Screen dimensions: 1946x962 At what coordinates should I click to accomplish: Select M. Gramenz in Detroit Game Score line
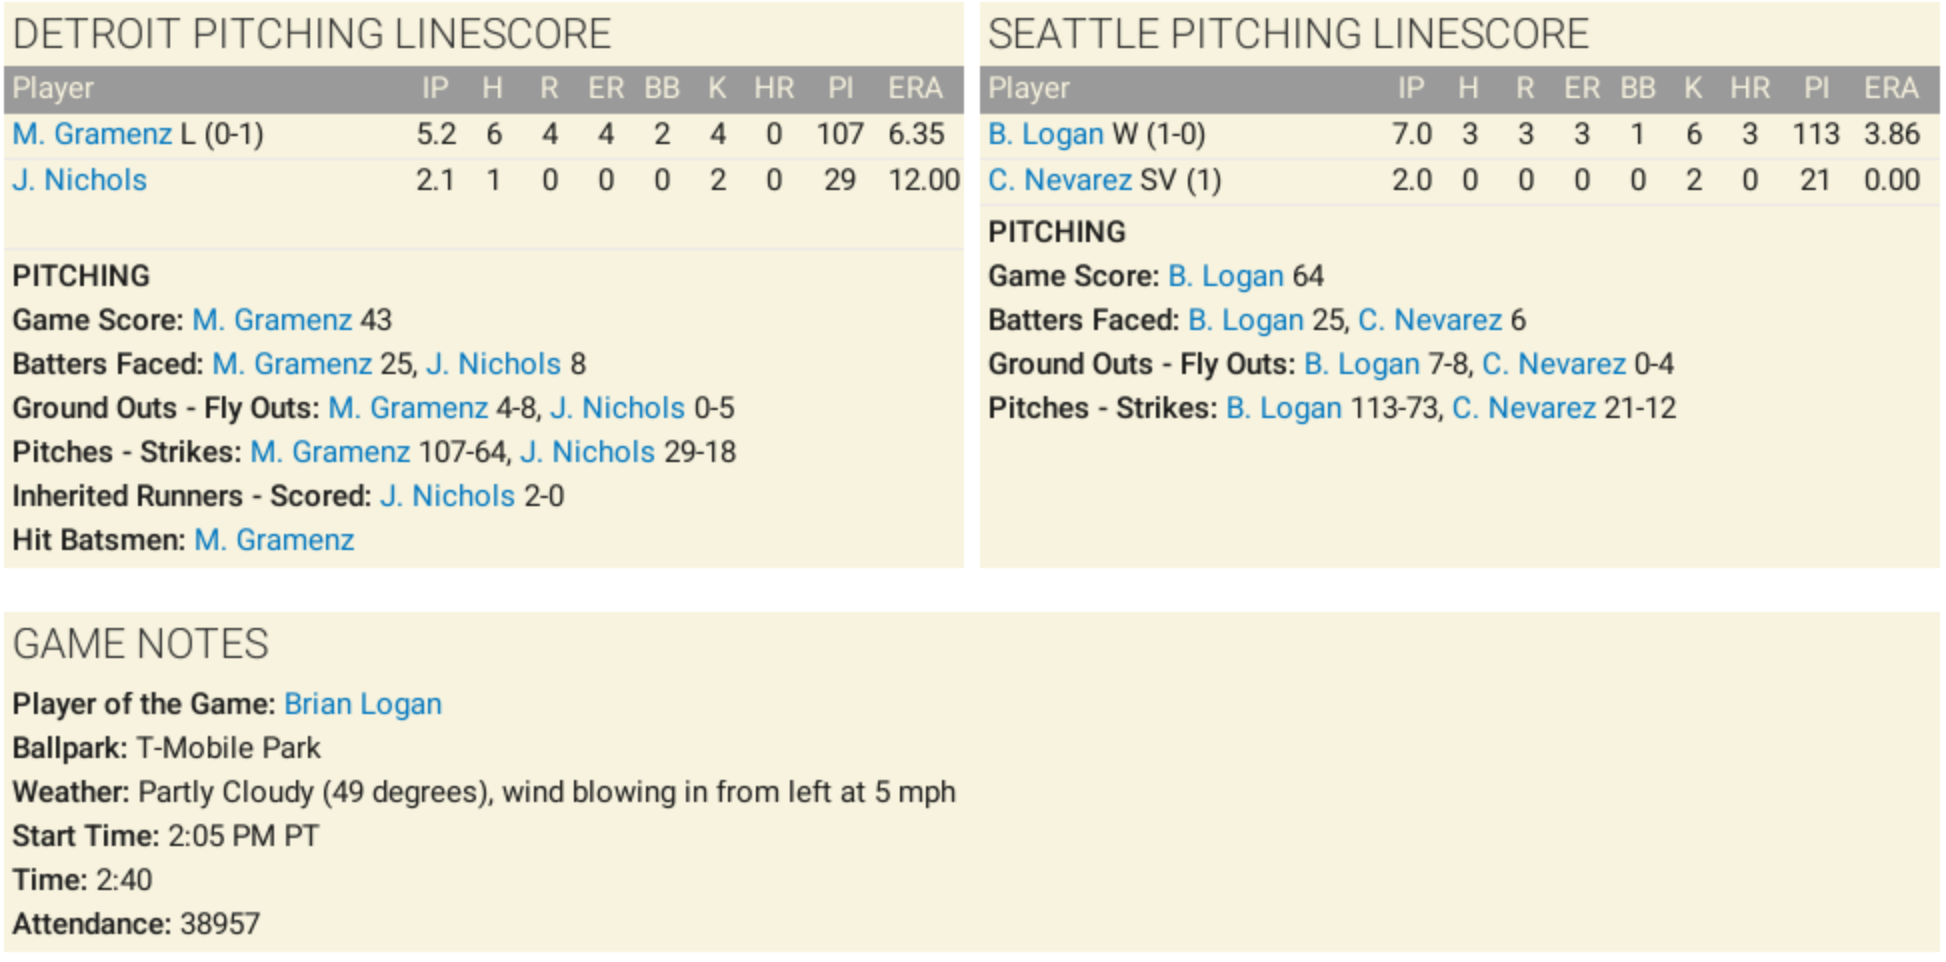(x=272, y=320)
